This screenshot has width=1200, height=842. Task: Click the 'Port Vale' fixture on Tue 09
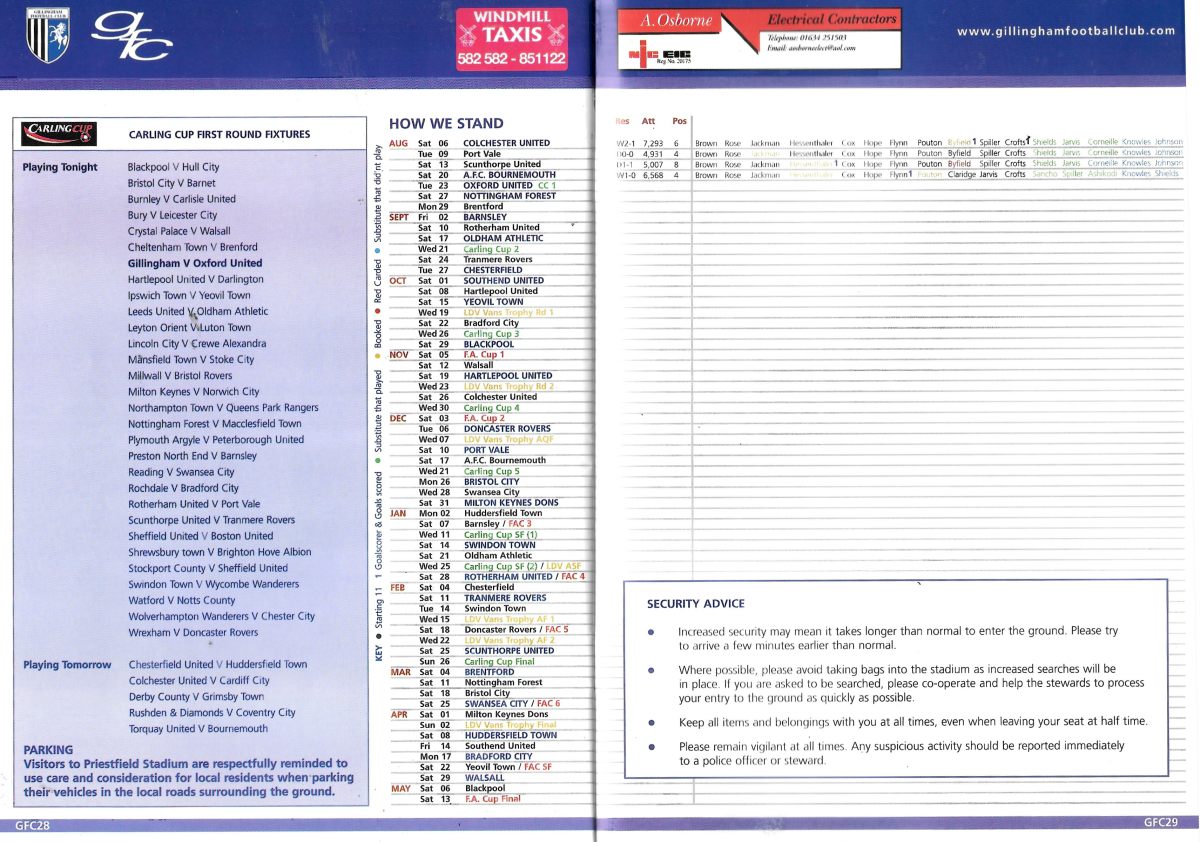point(482,154)
